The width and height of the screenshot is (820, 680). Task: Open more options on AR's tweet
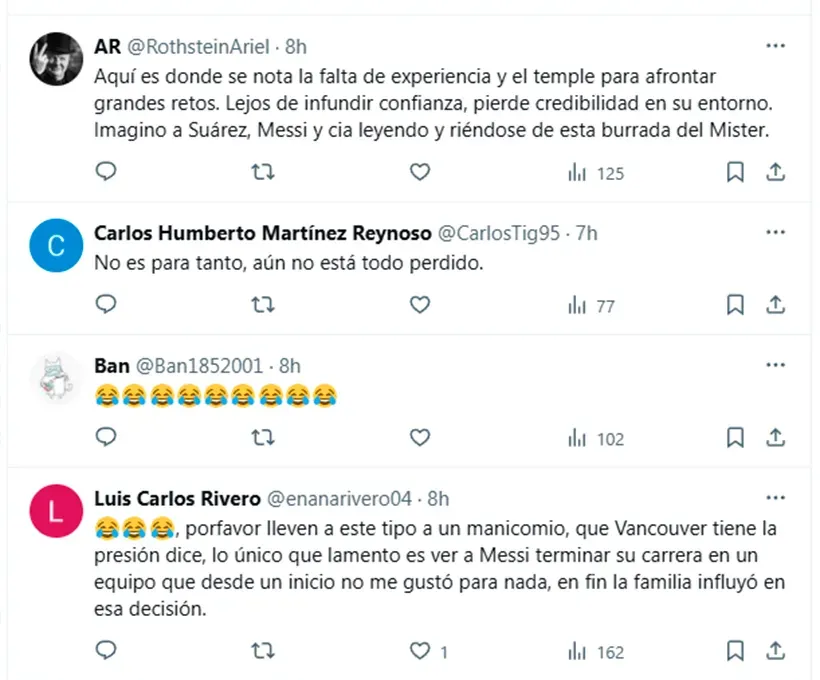point(775,46)
